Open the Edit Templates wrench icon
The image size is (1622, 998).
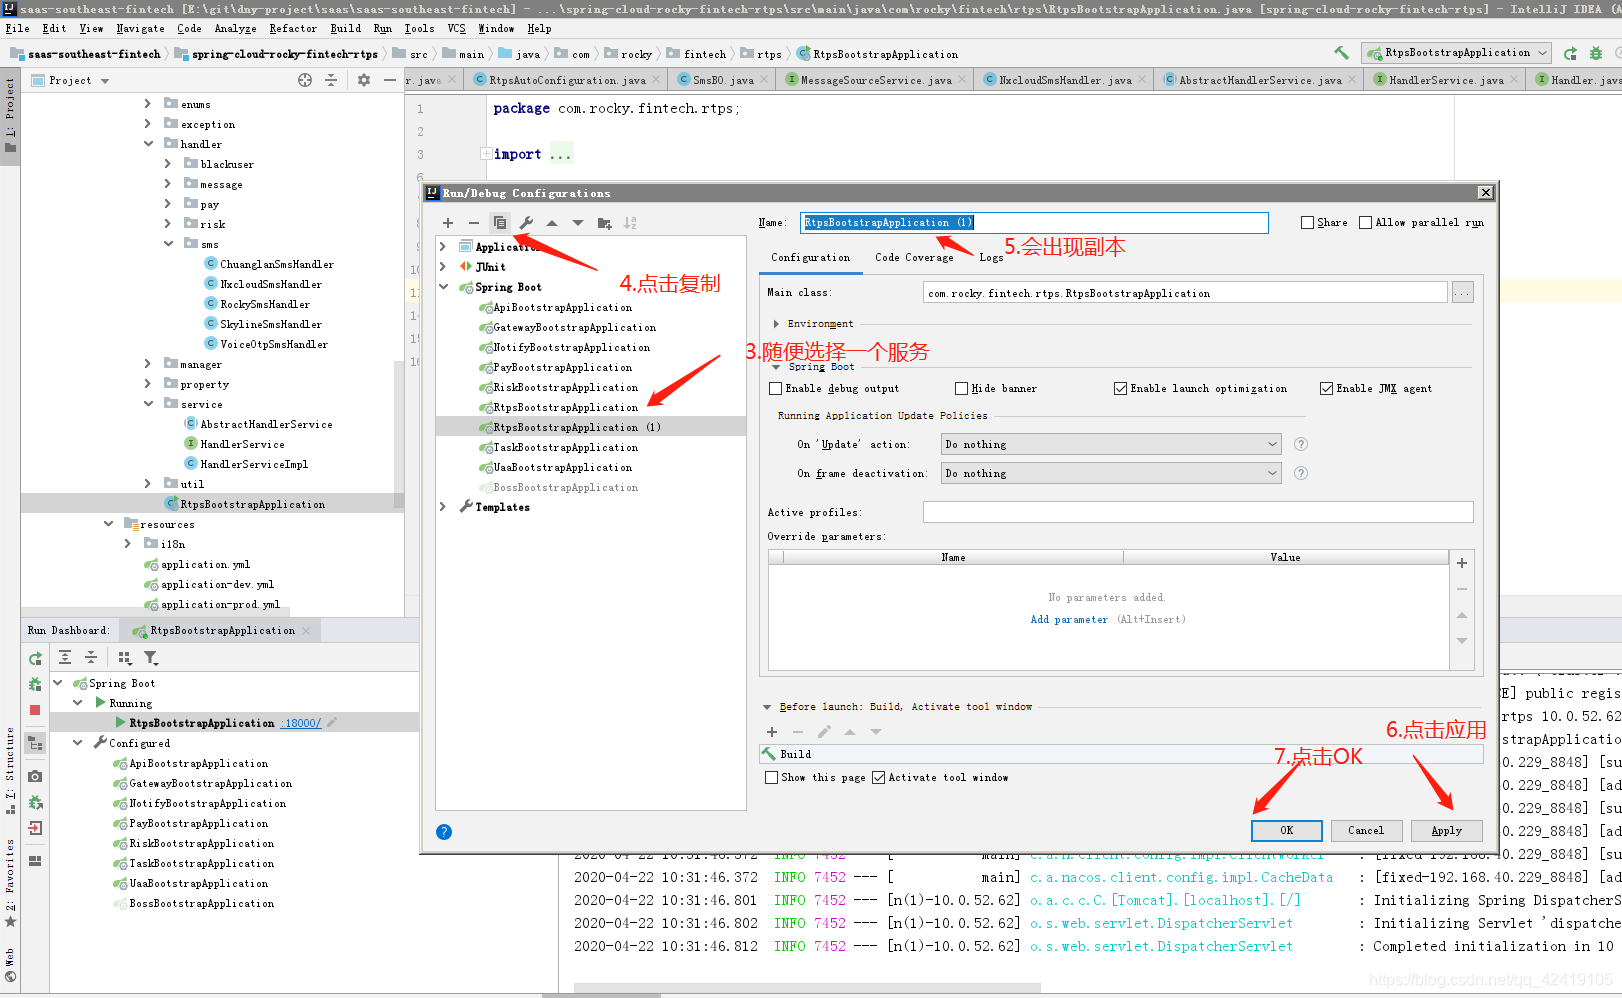(x=527, y=222)
